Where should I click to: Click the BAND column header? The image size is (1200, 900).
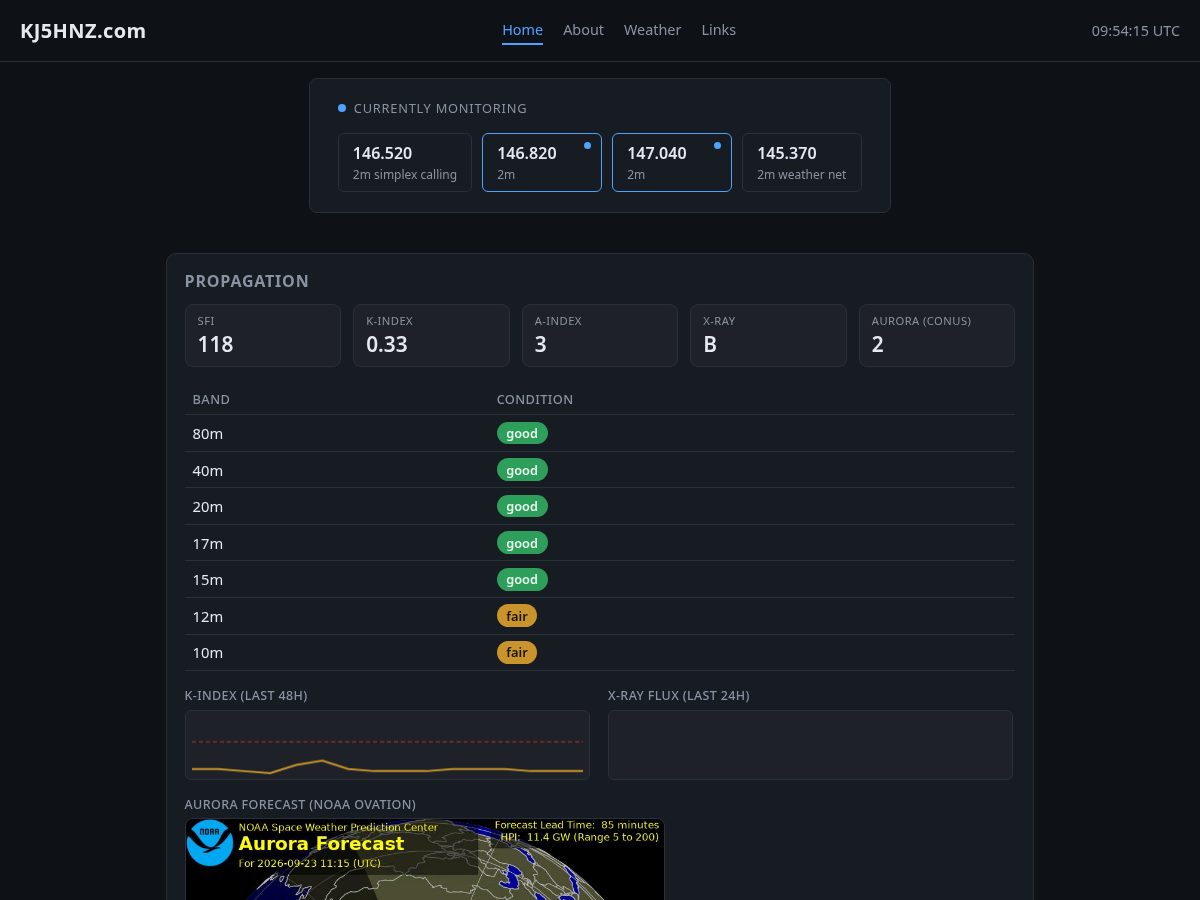(211, 399)
